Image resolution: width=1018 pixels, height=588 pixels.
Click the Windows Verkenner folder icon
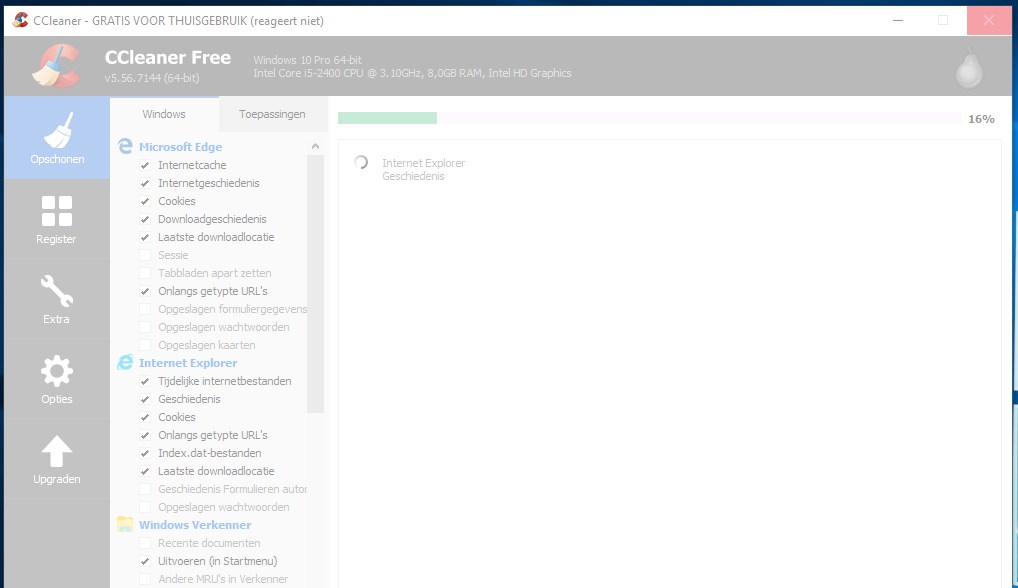[x=125, y=524]
